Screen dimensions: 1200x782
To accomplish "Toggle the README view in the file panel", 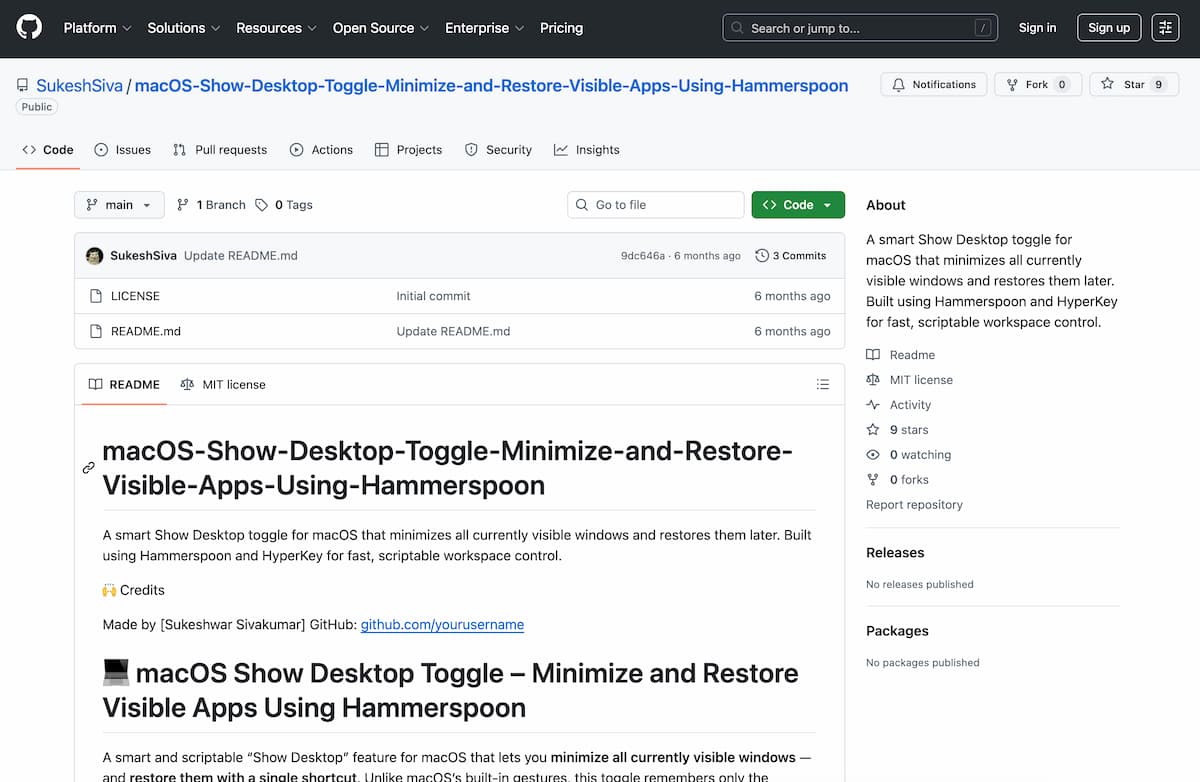I will point(123,384).
